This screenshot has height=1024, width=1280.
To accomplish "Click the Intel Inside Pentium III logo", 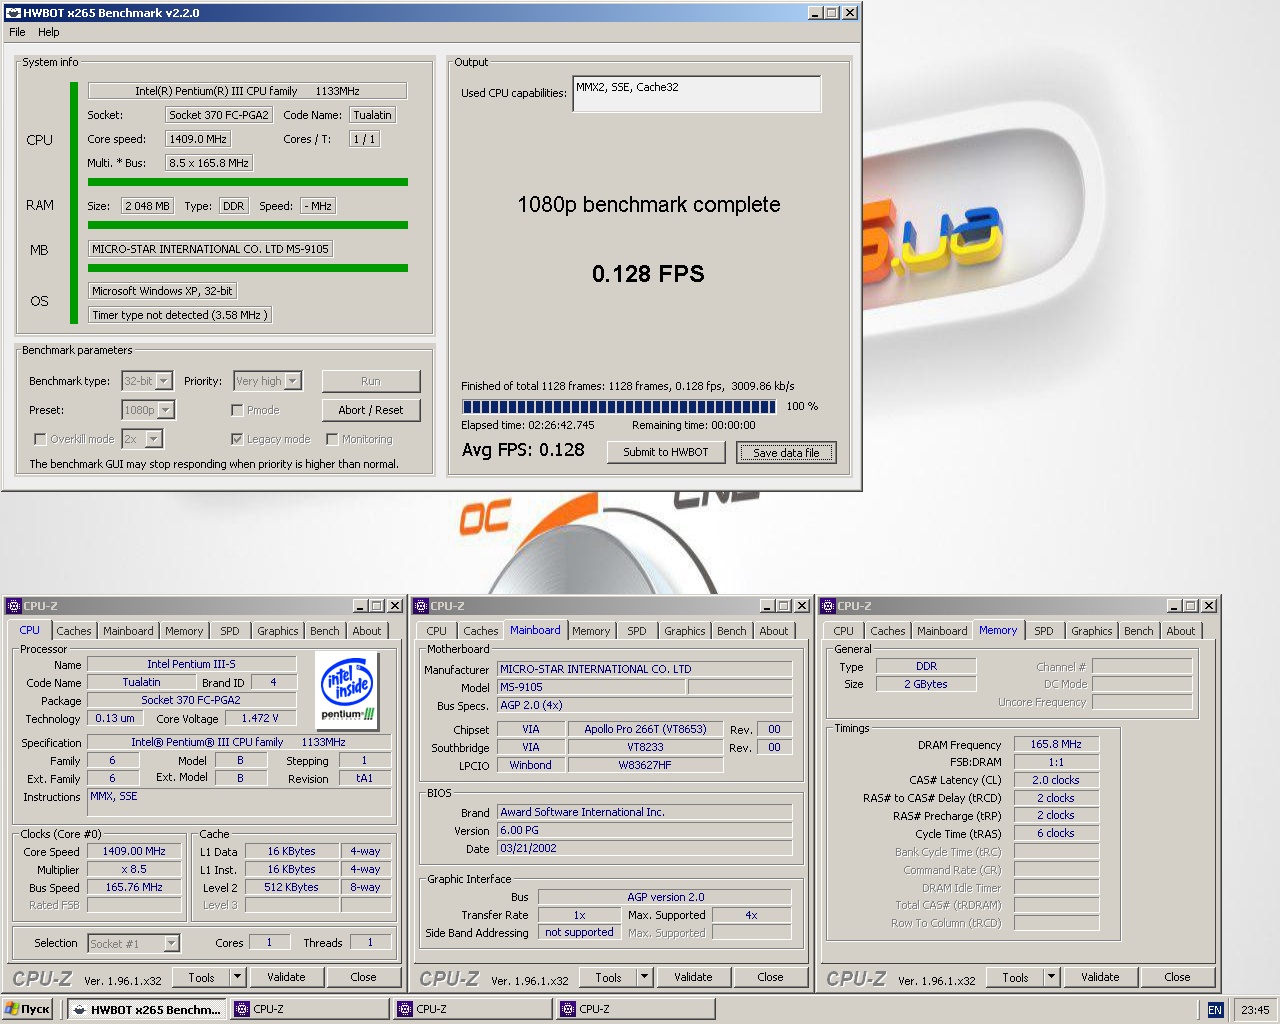I will point(347,690).
